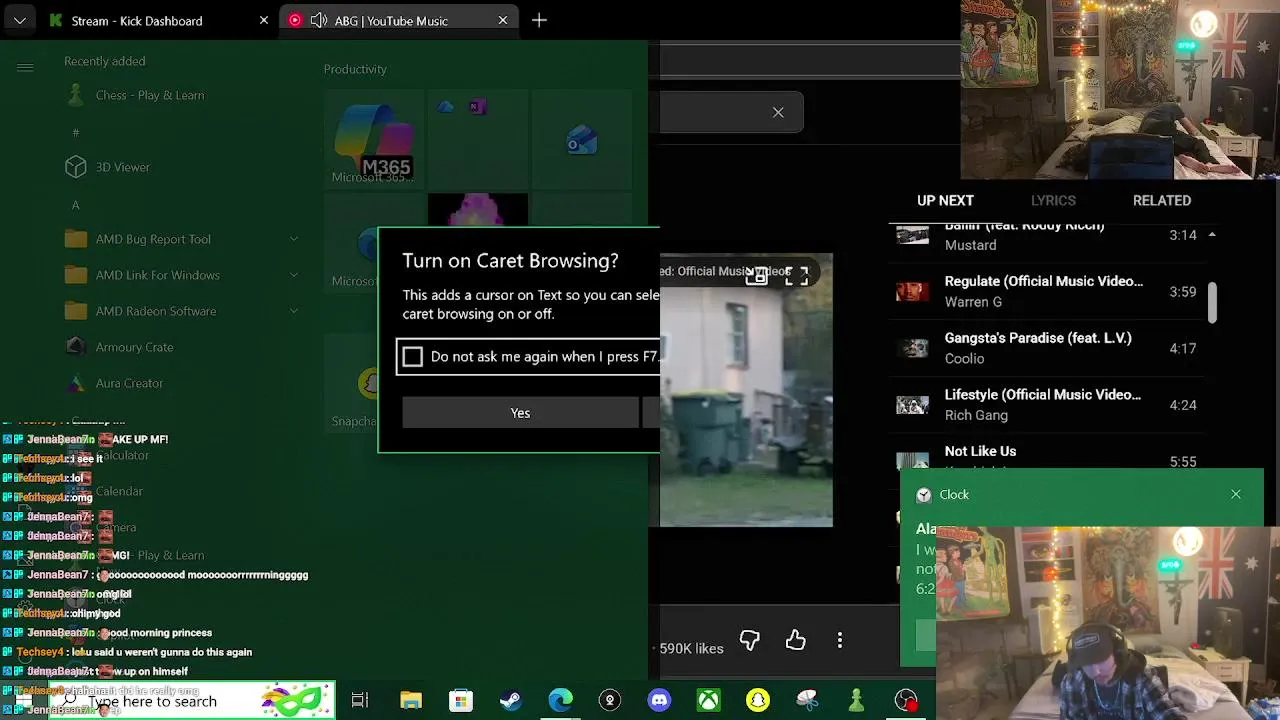Click the Productivity group heading
Screen dimensions: 1280x720
[355, 69]
